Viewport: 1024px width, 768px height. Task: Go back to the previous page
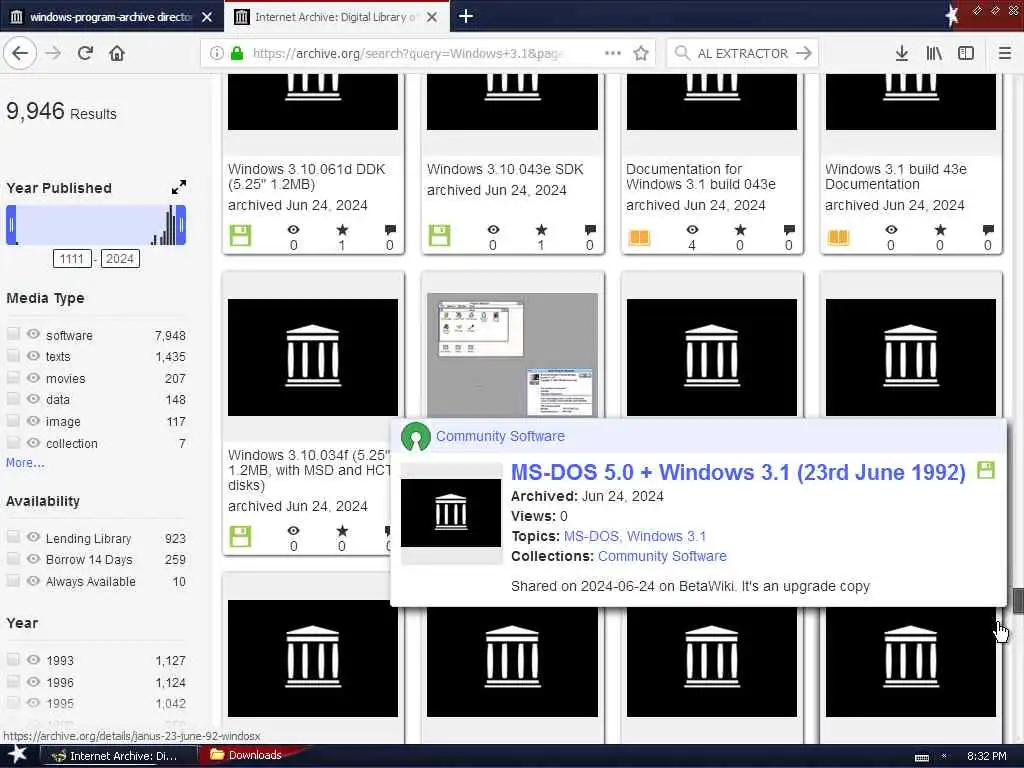[20, 53]
